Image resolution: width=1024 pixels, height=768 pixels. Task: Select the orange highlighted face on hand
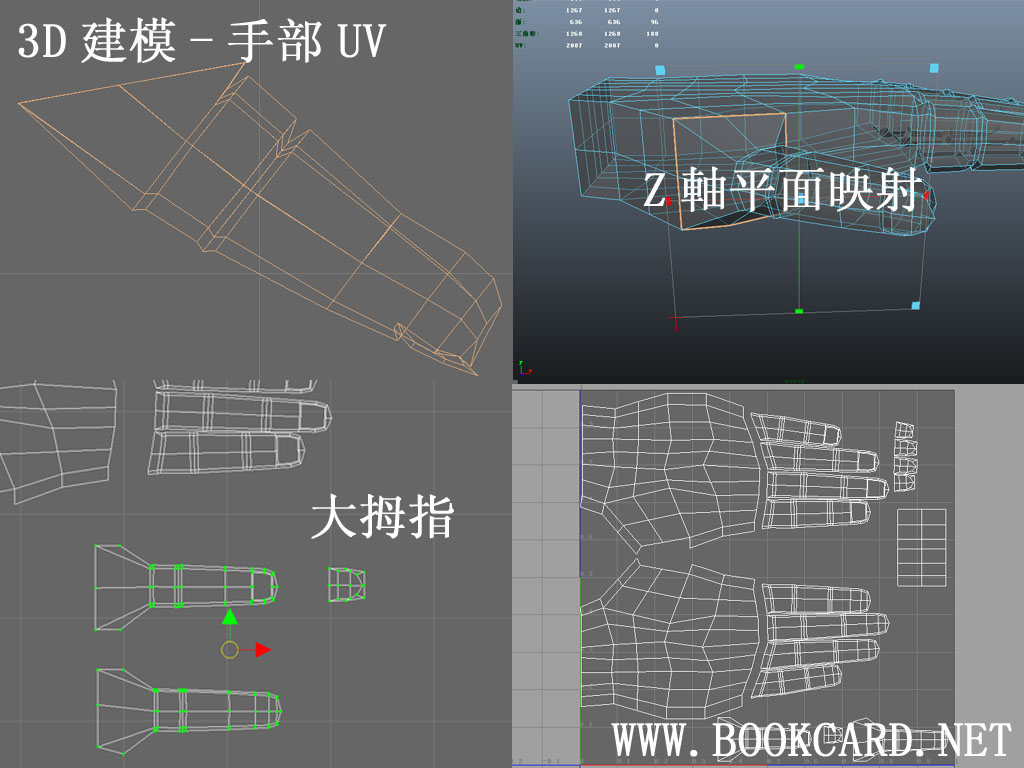click(x=730, y=170)
